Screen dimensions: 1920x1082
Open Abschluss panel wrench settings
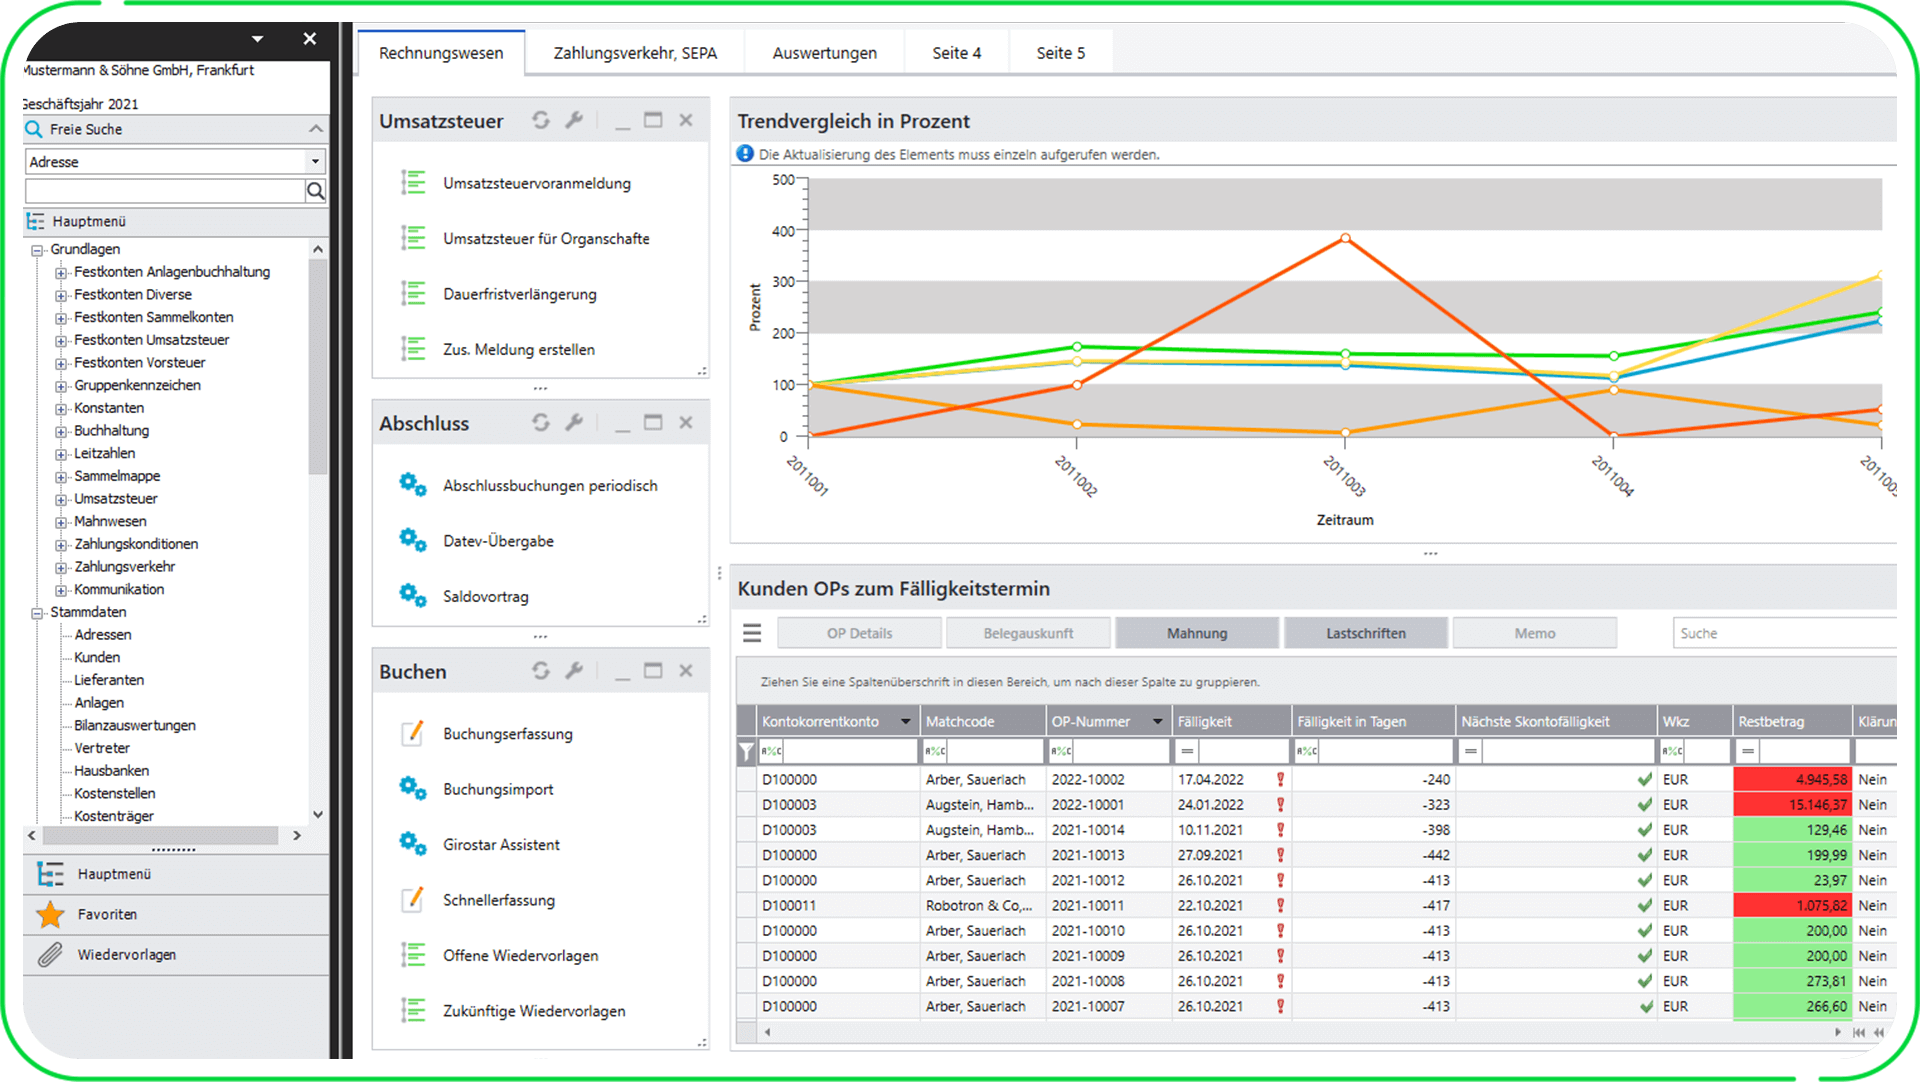(x=574, y=422)
